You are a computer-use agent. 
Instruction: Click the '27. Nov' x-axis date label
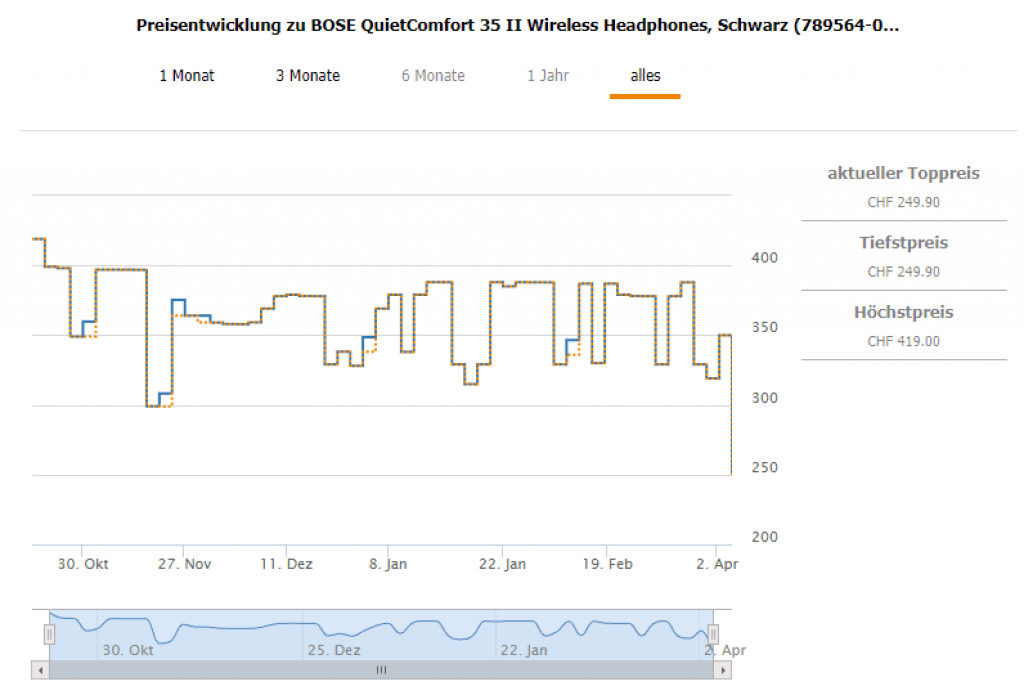pos(184,564)
